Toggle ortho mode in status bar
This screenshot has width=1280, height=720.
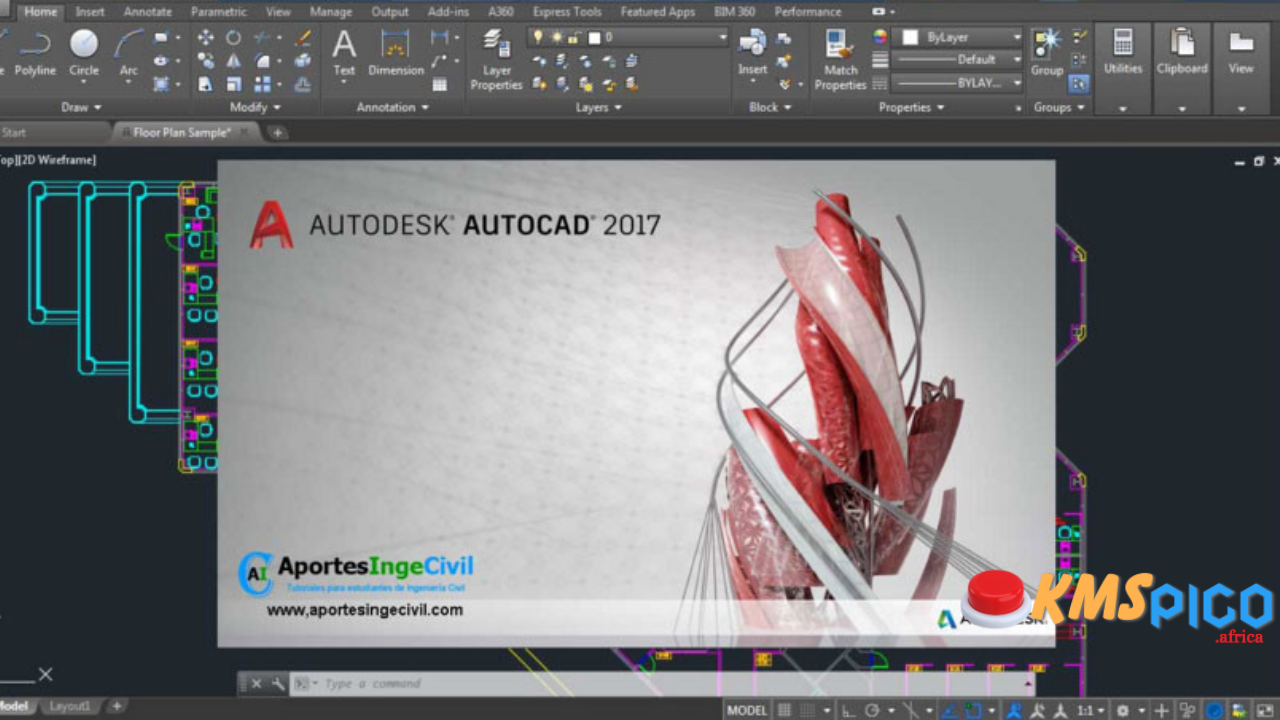click(x=848, y=710)
